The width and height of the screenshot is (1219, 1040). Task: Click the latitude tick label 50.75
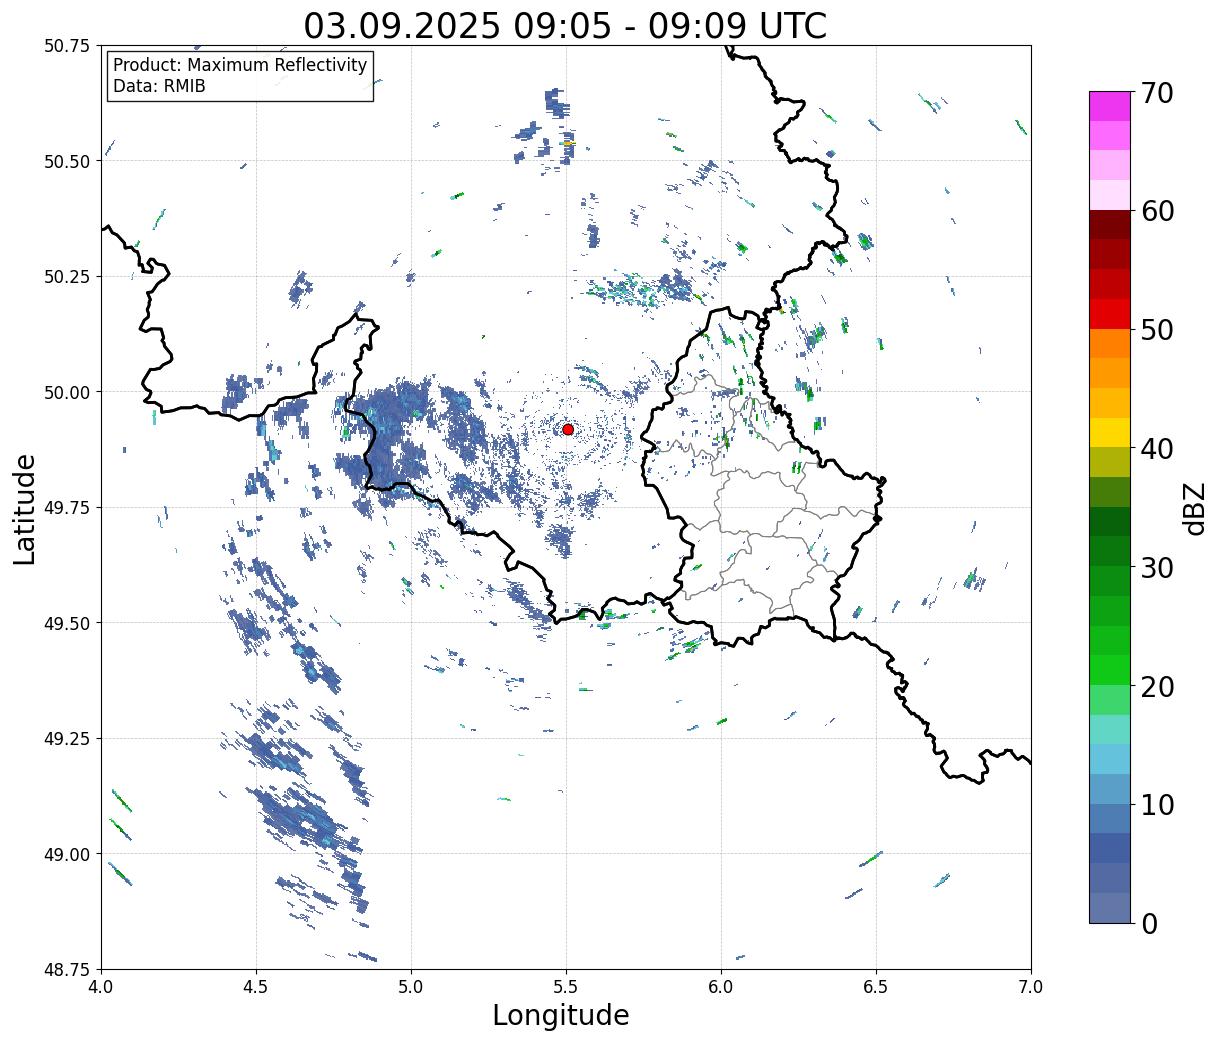pyautogui.click(x=67, y=46)
